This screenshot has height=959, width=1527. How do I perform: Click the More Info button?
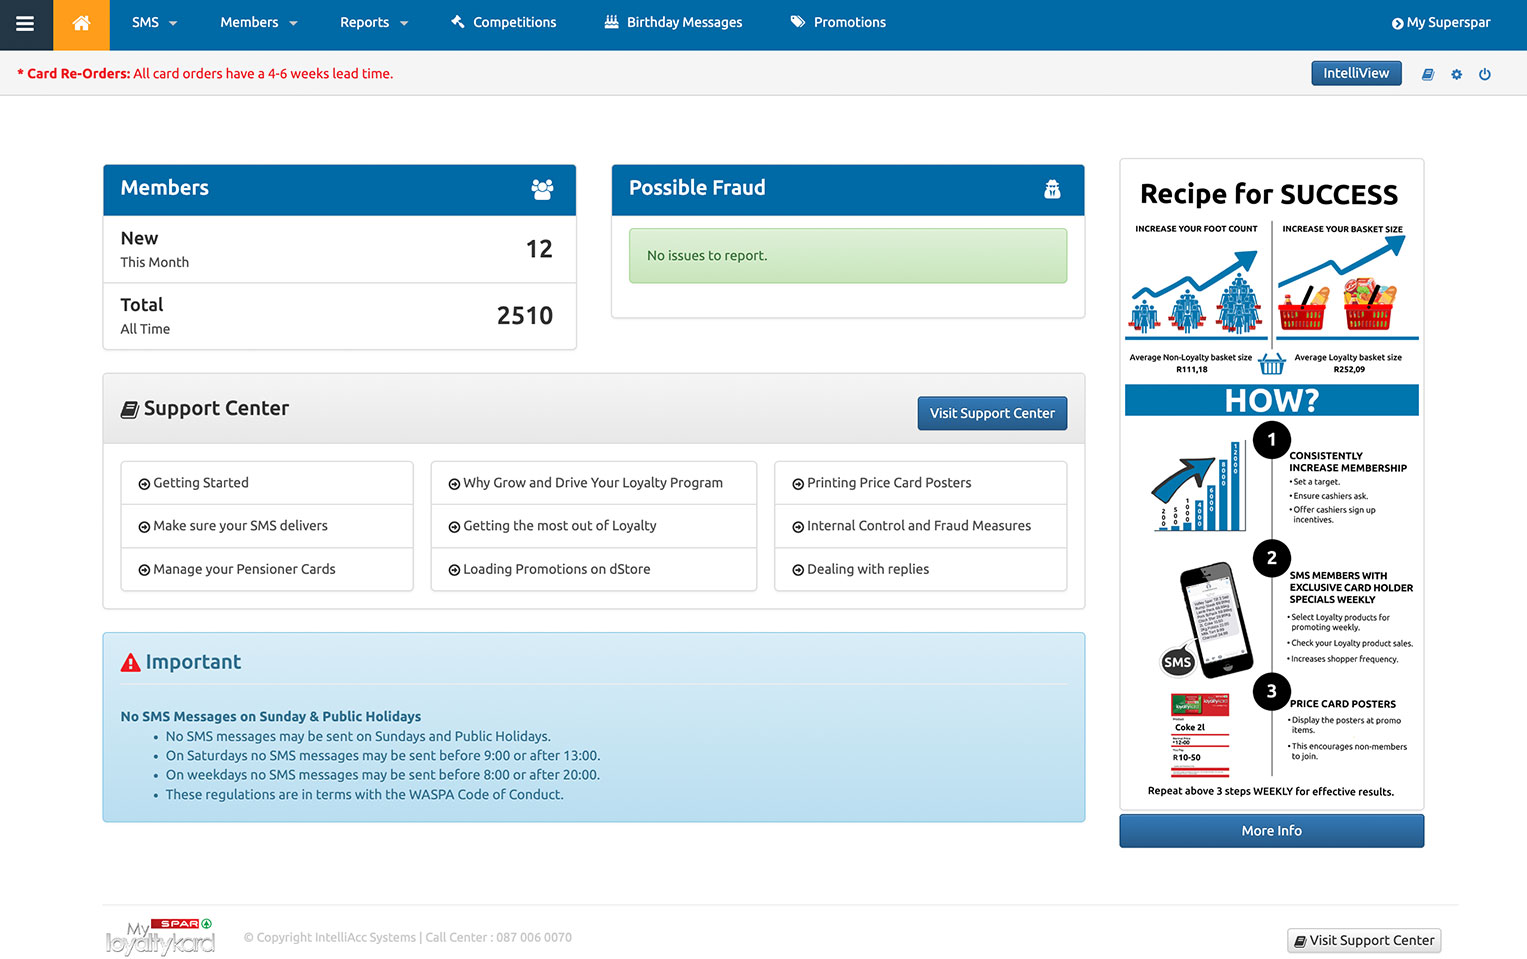point(1271,831)
